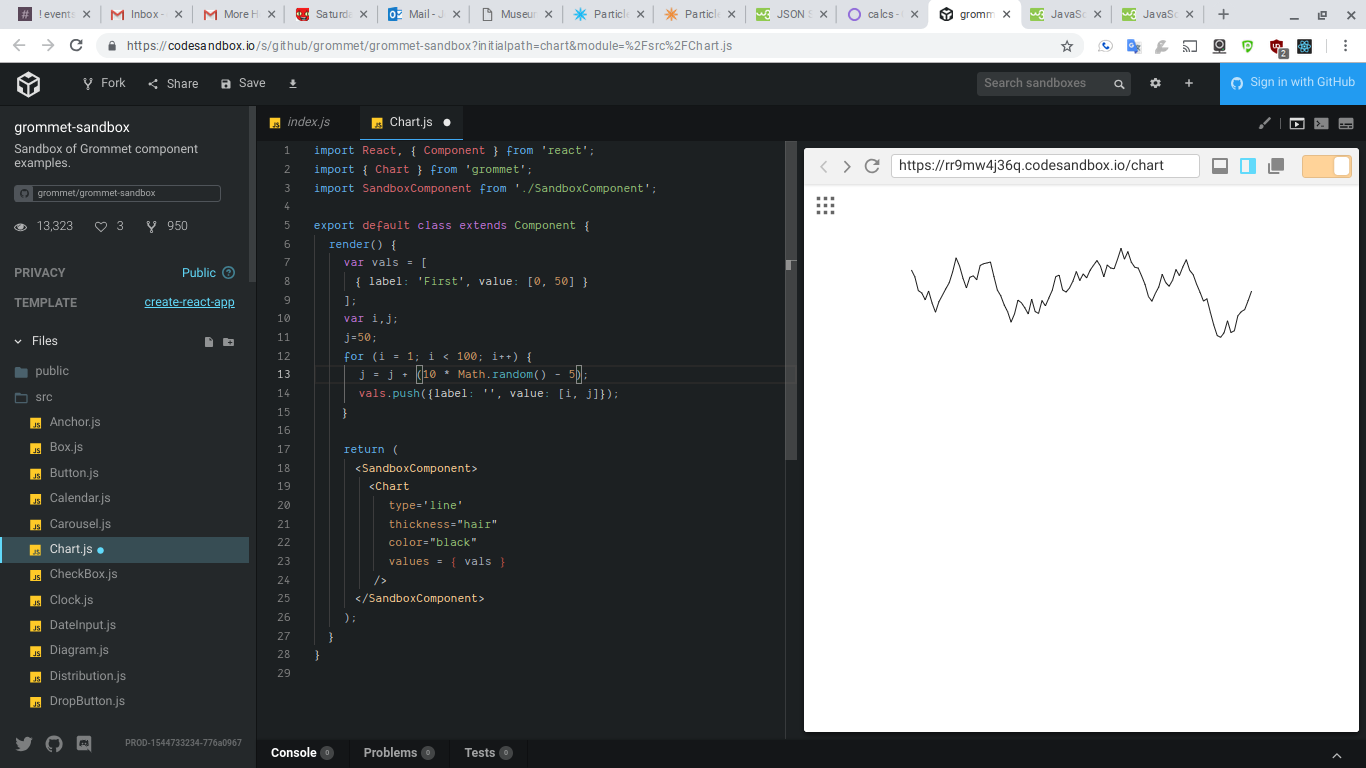Refresh the sandbox preview
The image size is (1366, 768).
point(872,166)
